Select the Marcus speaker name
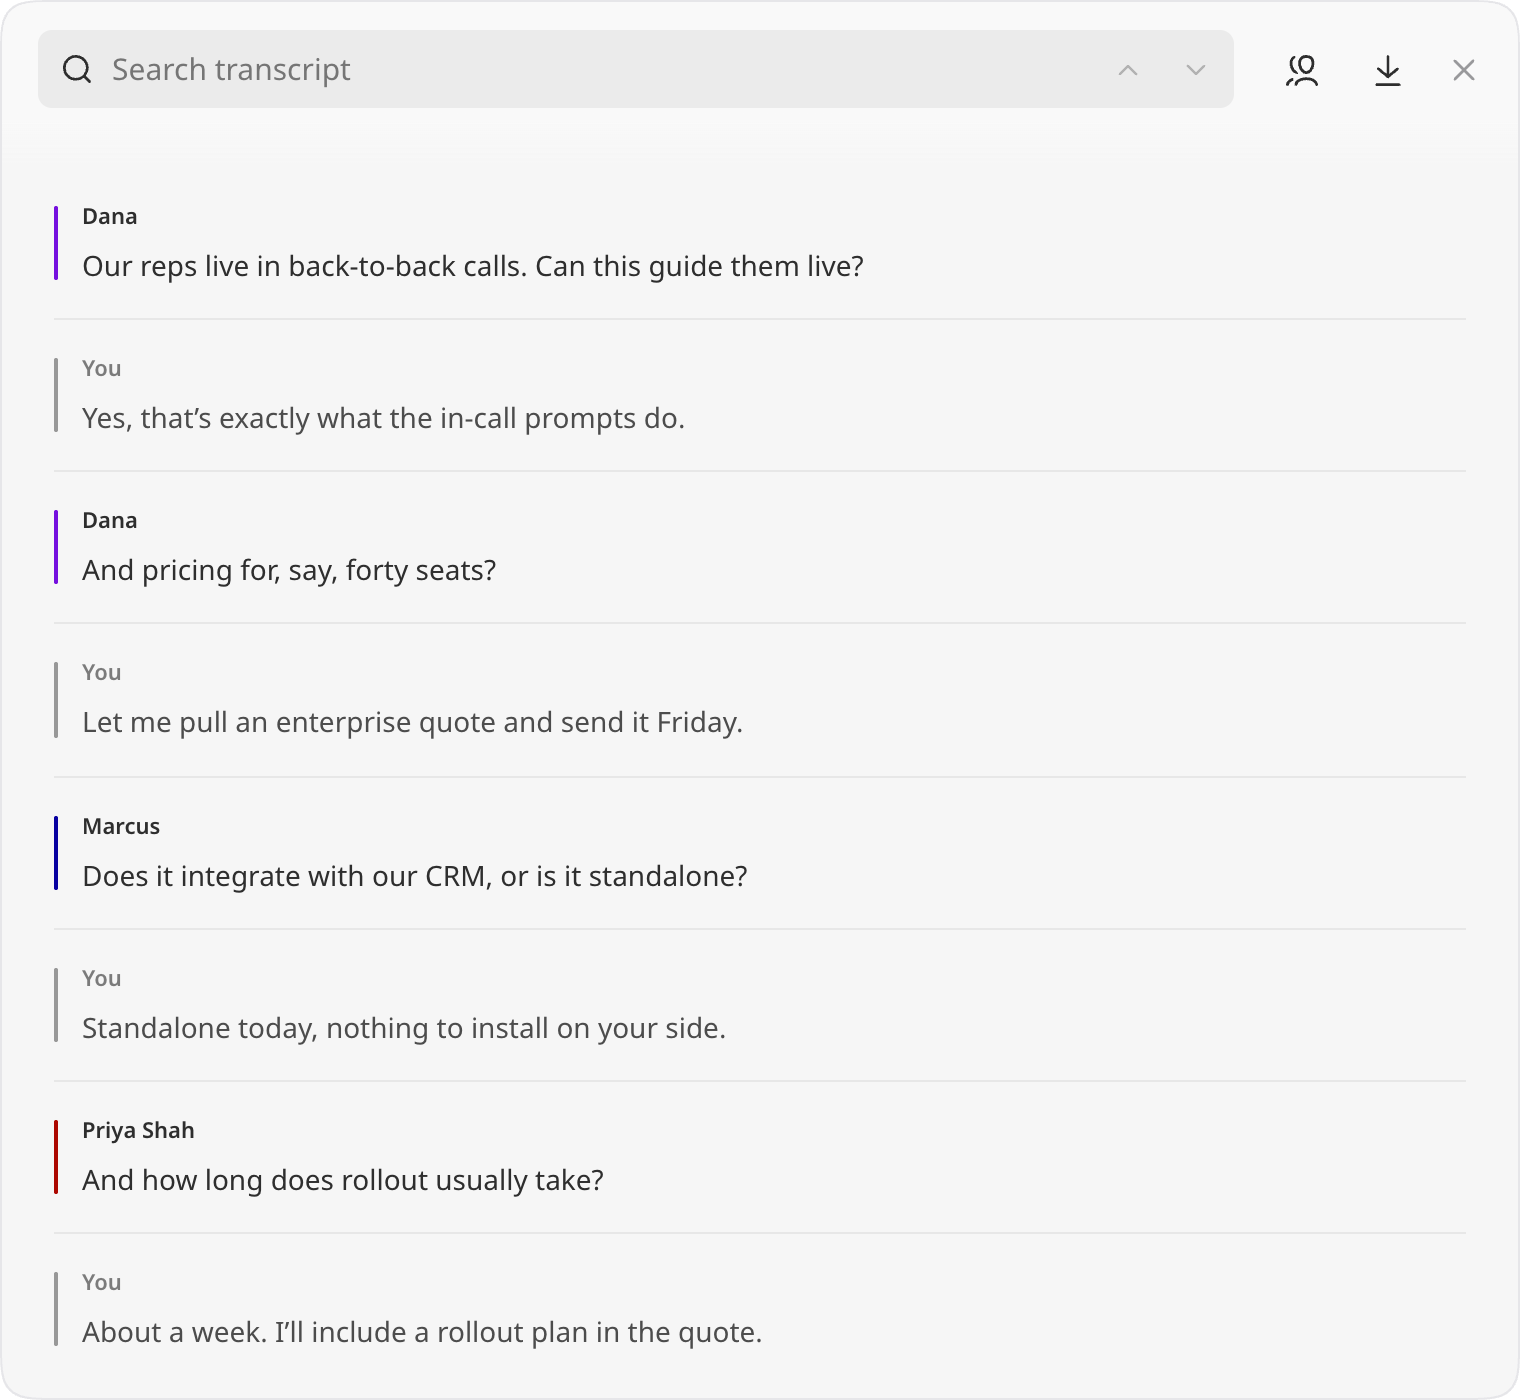The height and width of the screenshot is (1400, 1520). coord(121,826)
